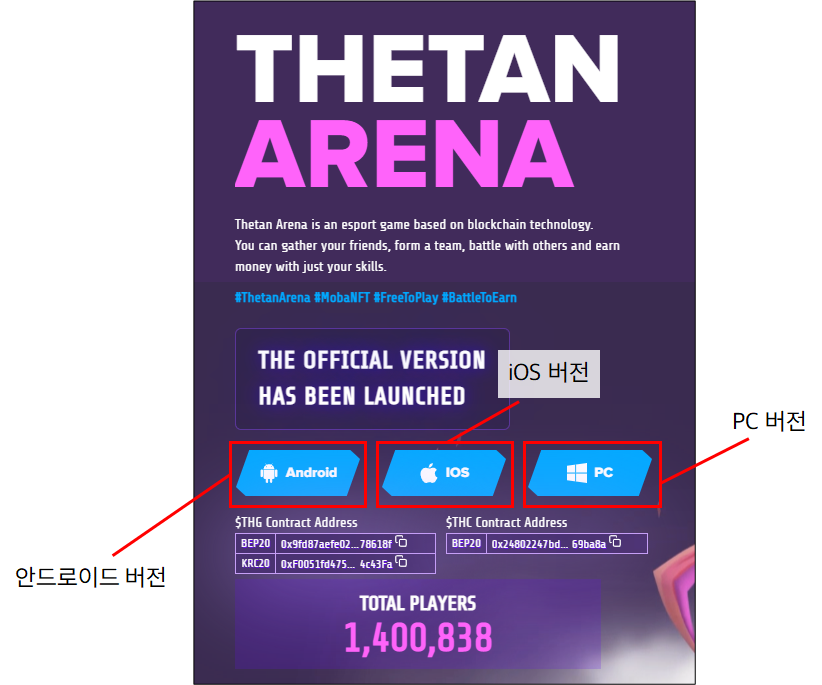Click the KRC20 network label
Screen dimensions: 822x685
256,565
